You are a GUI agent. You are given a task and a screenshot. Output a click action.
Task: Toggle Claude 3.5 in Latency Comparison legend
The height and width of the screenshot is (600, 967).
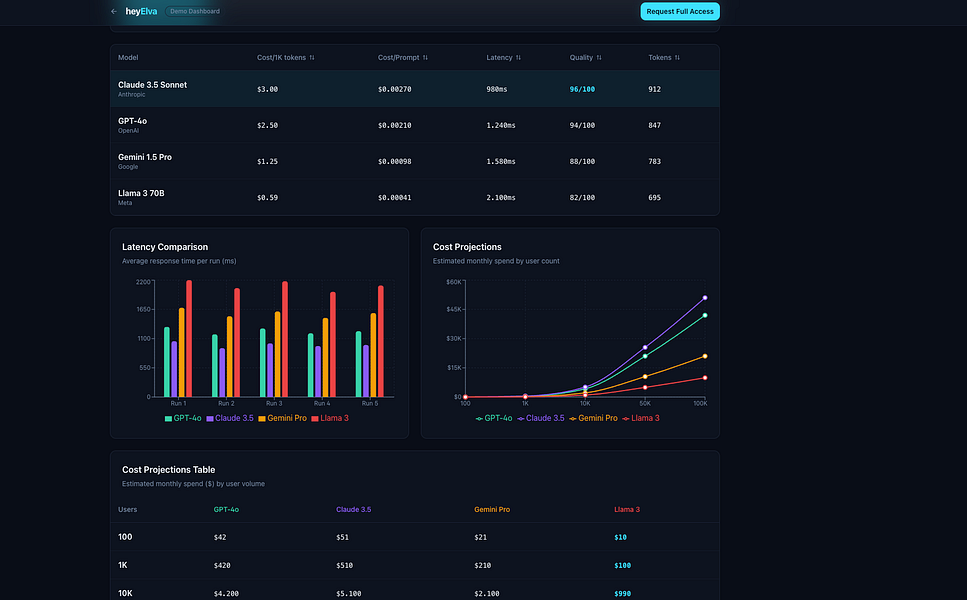[230, 418]
